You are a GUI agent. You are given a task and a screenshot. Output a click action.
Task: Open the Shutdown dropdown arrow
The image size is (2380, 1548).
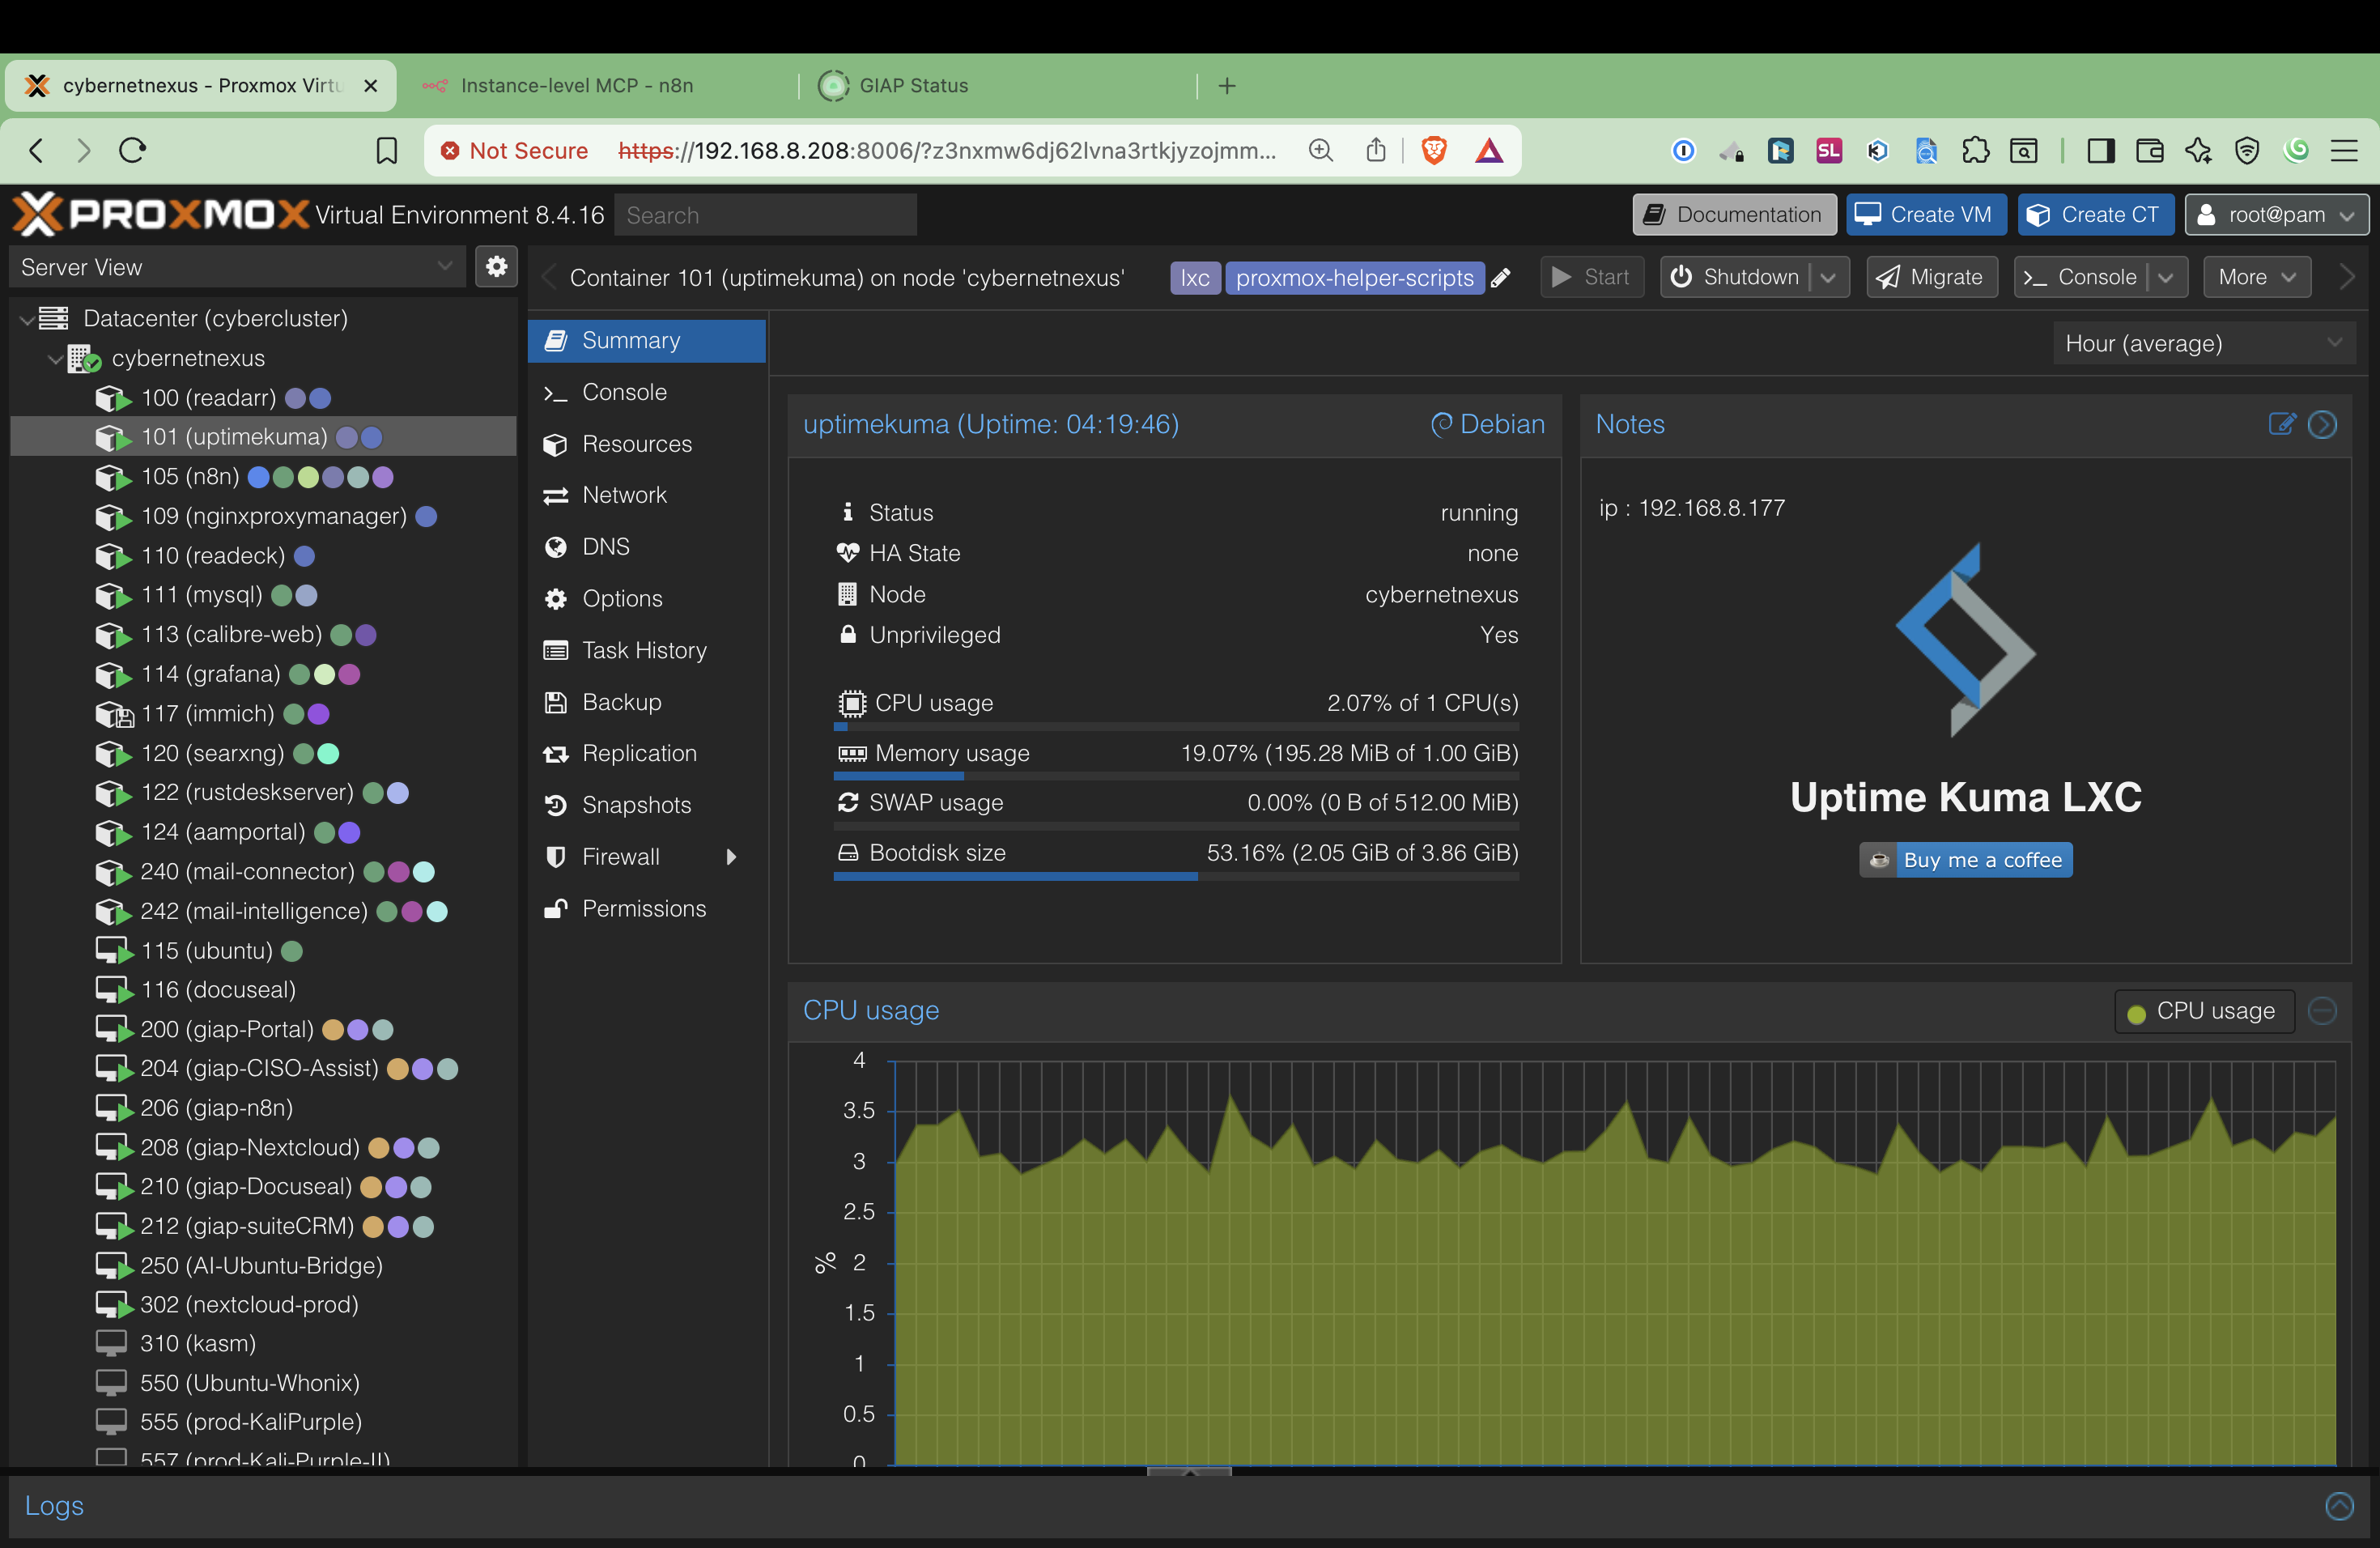pos(1828,277)
